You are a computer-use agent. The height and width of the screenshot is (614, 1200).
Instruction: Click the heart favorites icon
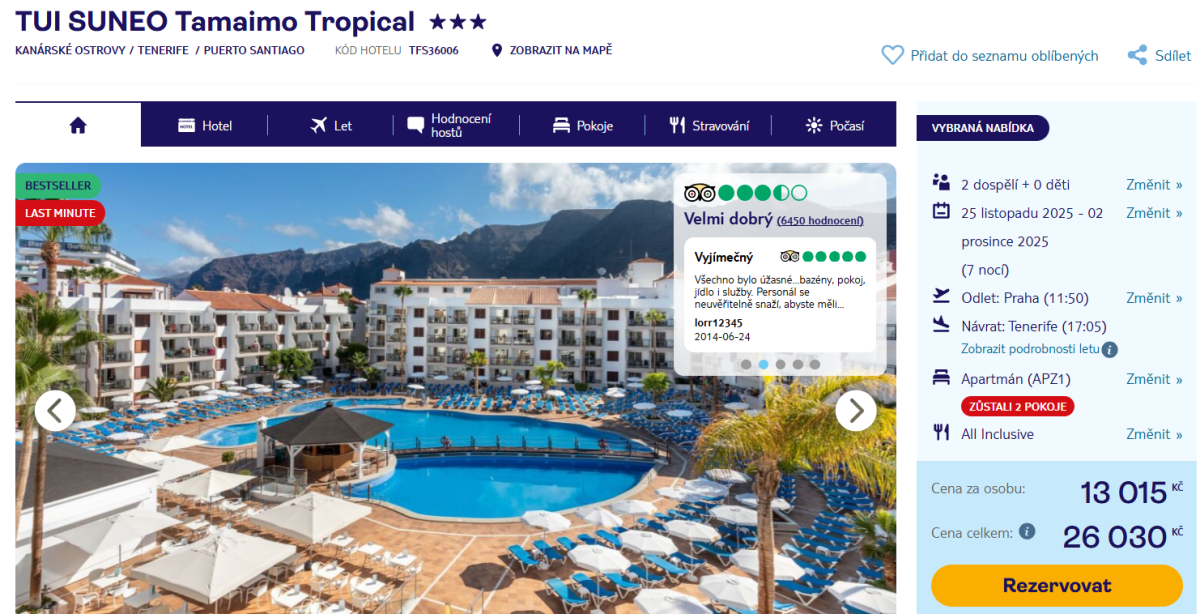pos(892,55)
